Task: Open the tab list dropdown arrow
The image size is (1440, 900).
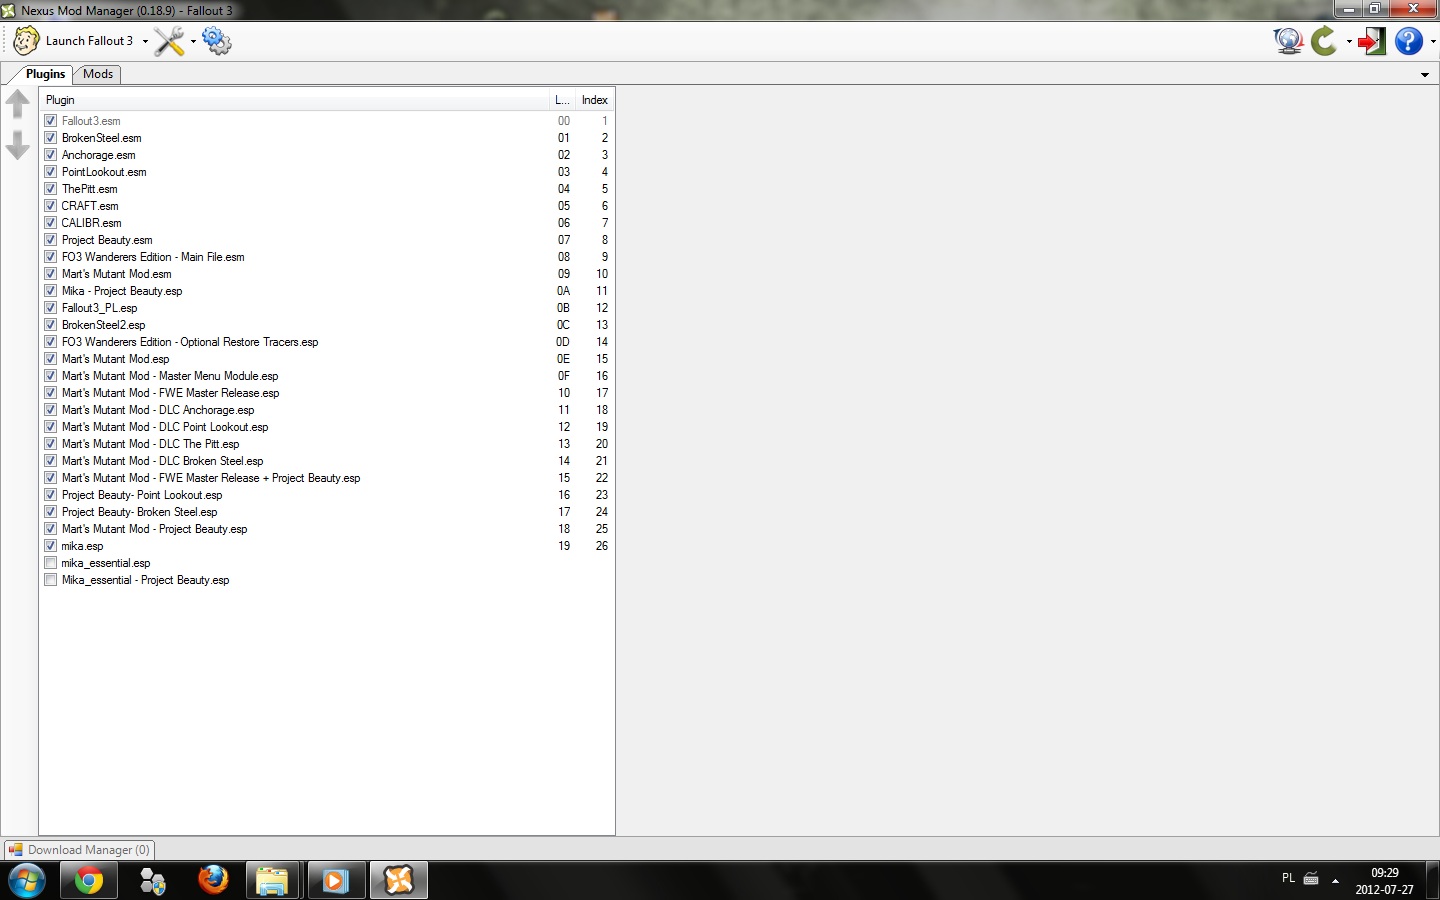Action: [1425, 75]
